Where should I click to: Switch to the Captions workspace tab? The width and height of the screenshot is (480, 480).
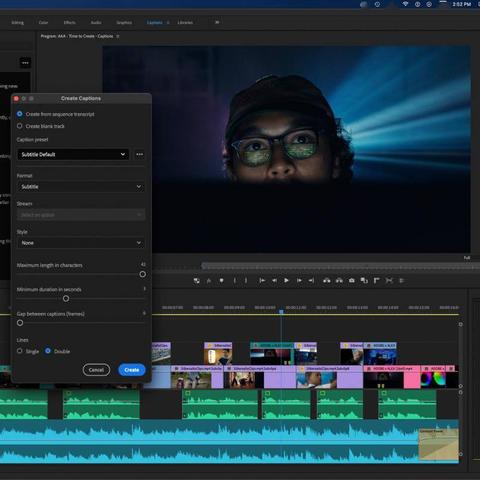click(x=155, y=22)
